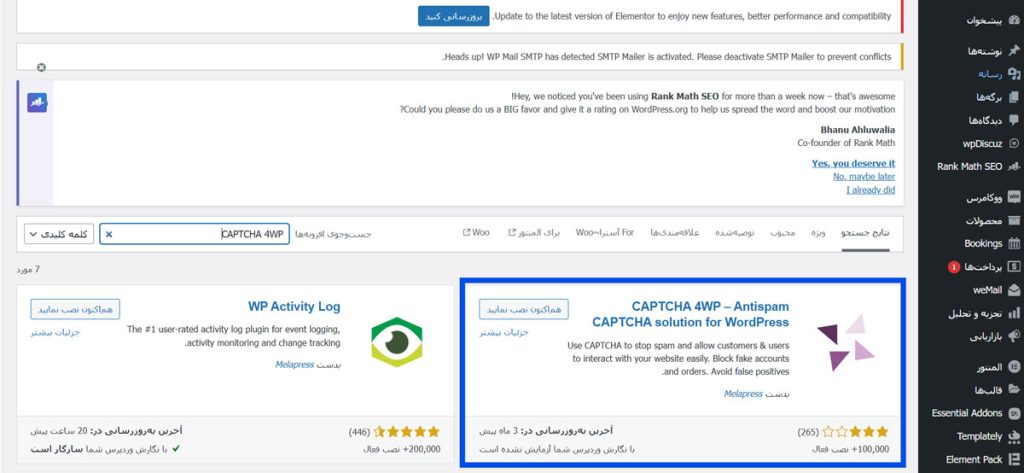Click the برگه‌ها pages icon in sidebar
Image resolution: width=1024 pixels, height=473 pixels.
click(x=1014, y=97)
